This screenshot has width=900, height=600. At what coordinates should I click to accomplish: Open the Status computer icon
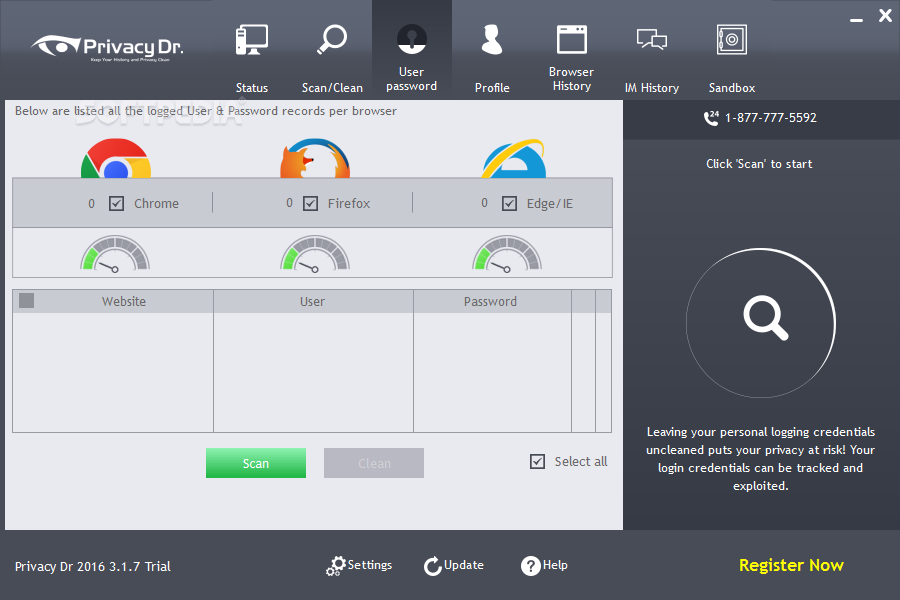coord(251,40)
